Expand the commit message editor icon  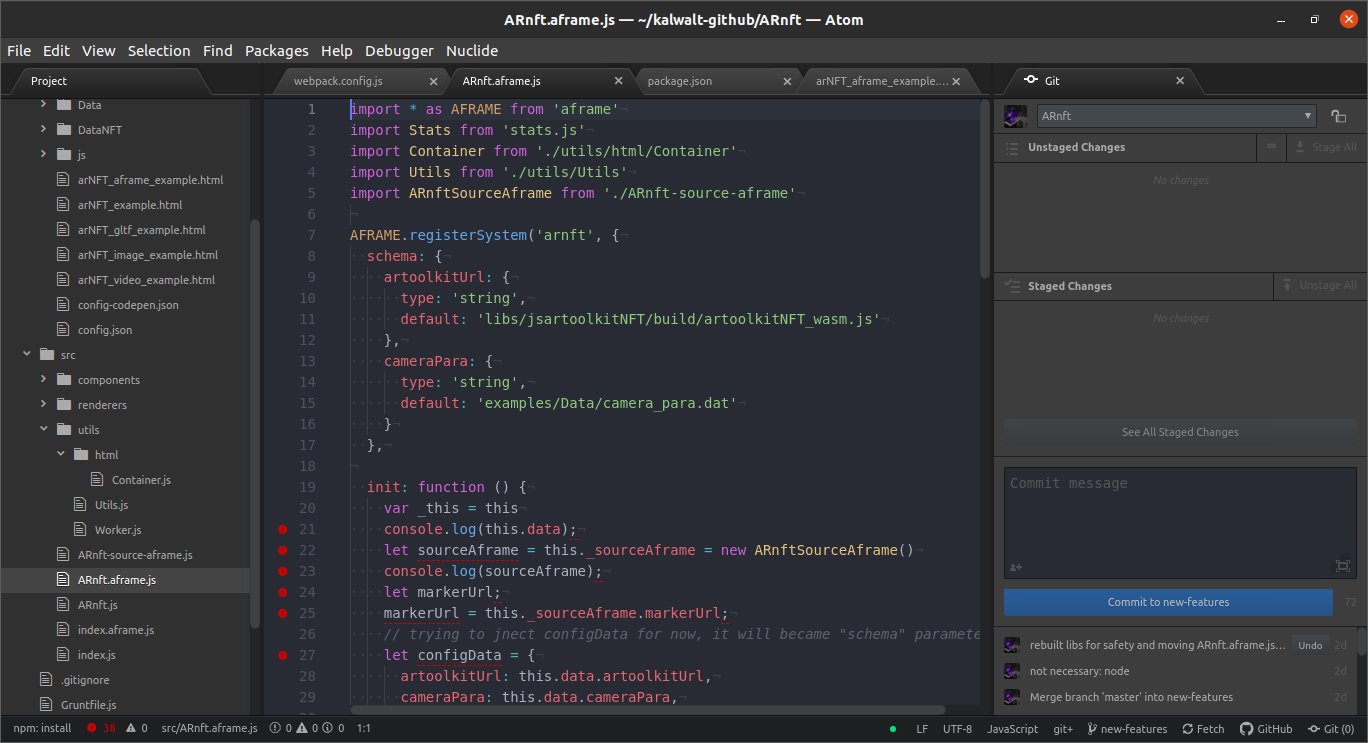1342,566
